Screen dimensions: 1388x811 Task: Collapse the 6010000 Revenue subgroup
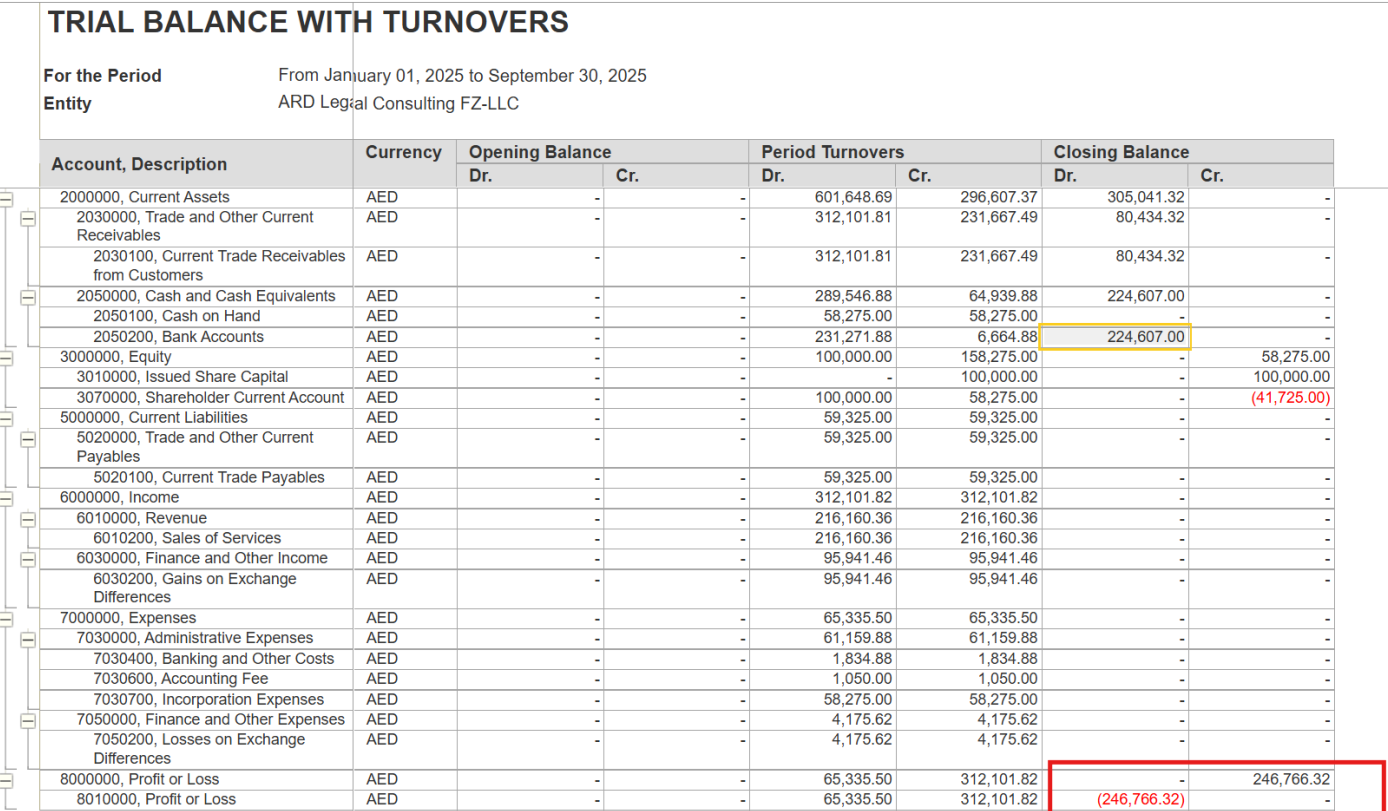tap(28, 519)
